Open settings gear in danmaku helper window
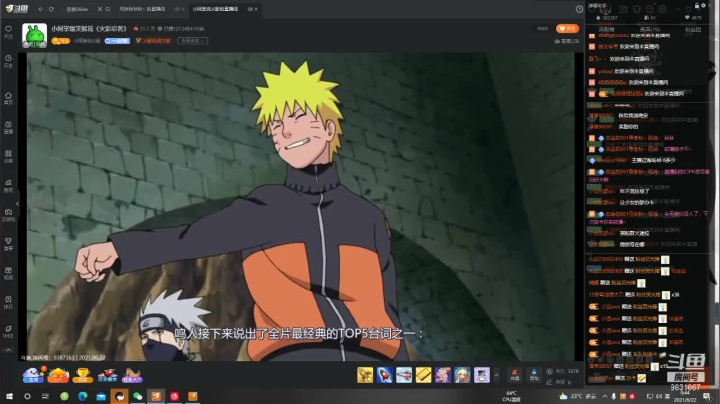The height and width of the screenshot is (404, 720). [x=703, y=6]
